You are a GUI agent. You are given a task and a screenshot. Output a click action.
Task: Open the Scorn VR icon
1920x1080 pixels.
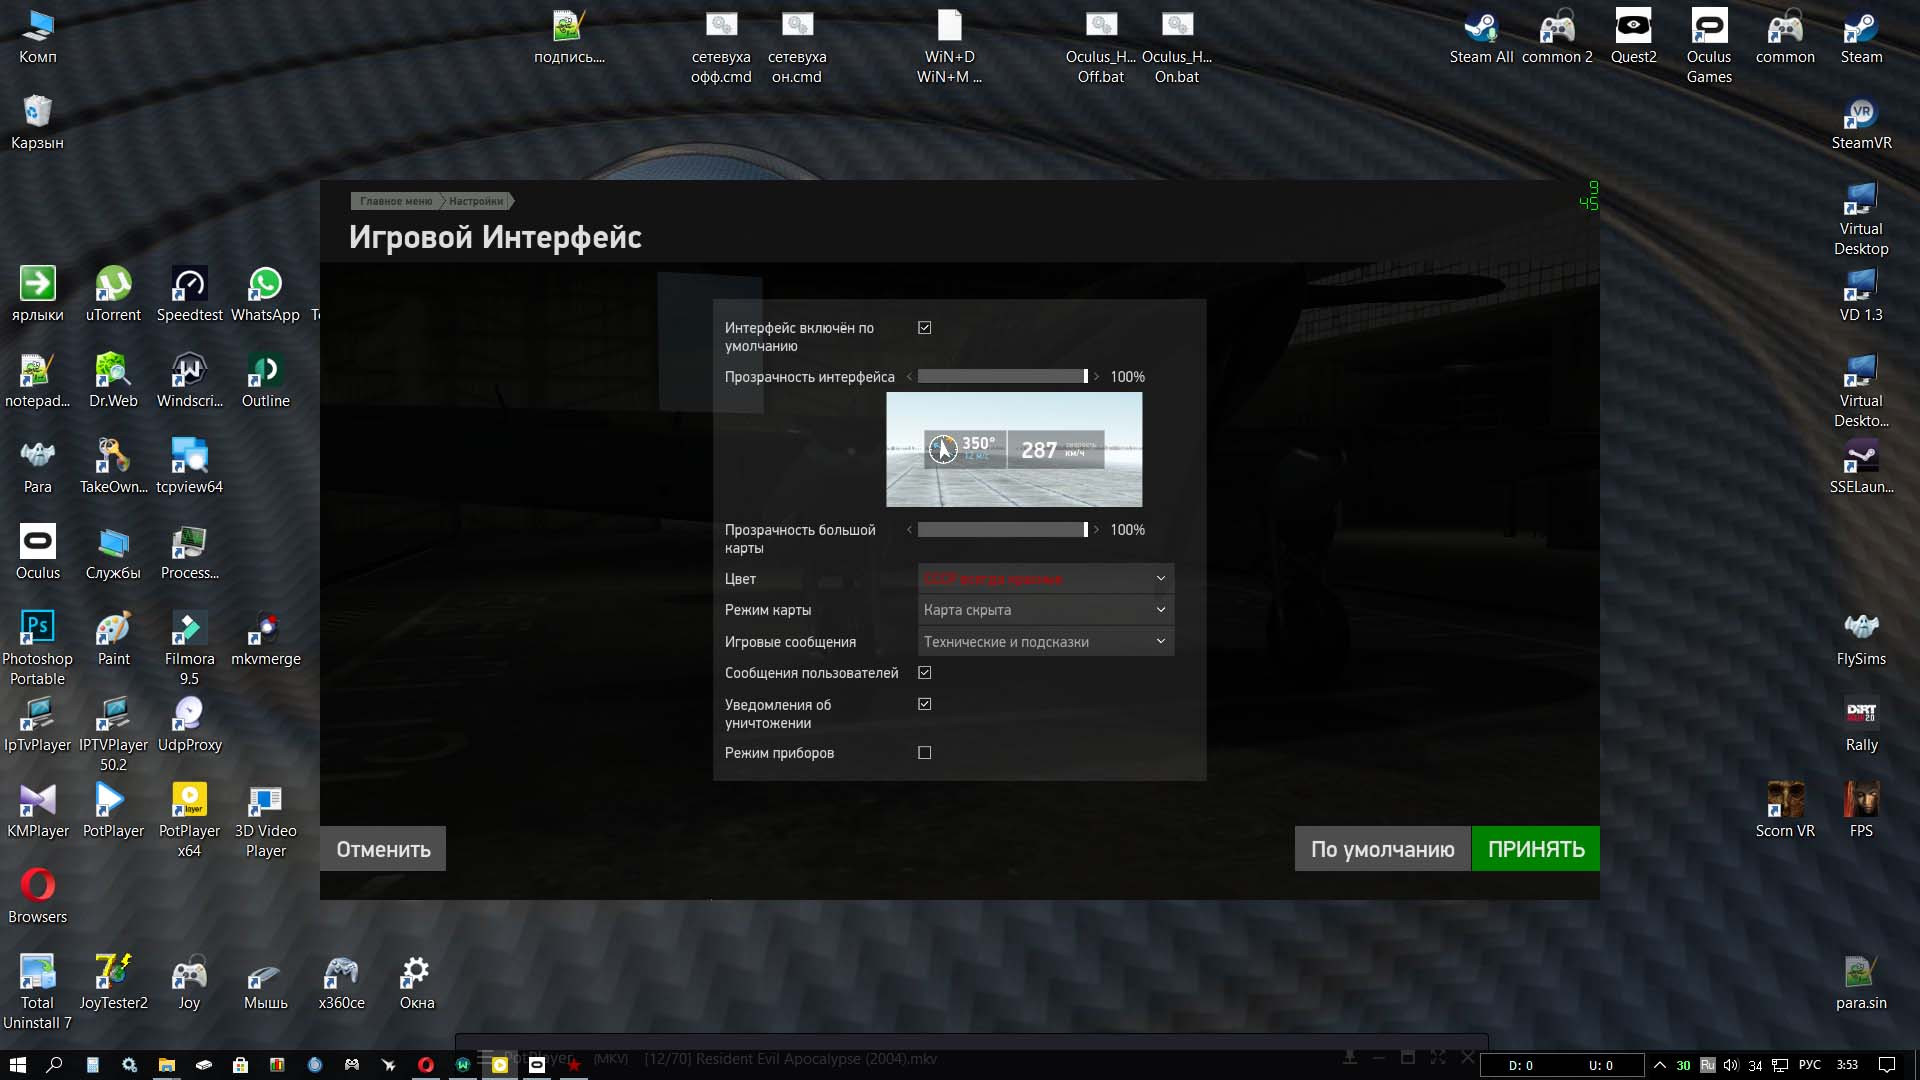pos(1785,811)
